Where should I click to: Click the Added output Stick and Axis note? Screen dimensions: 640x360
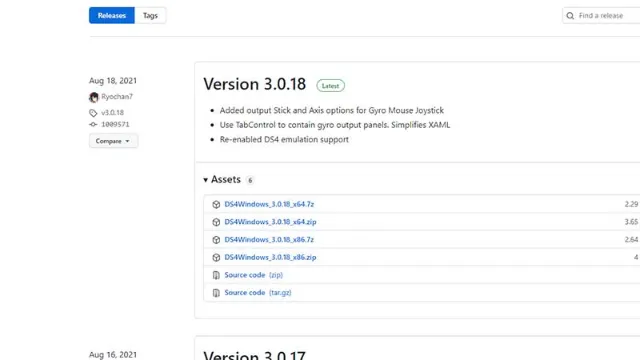[x=331, y=111]
